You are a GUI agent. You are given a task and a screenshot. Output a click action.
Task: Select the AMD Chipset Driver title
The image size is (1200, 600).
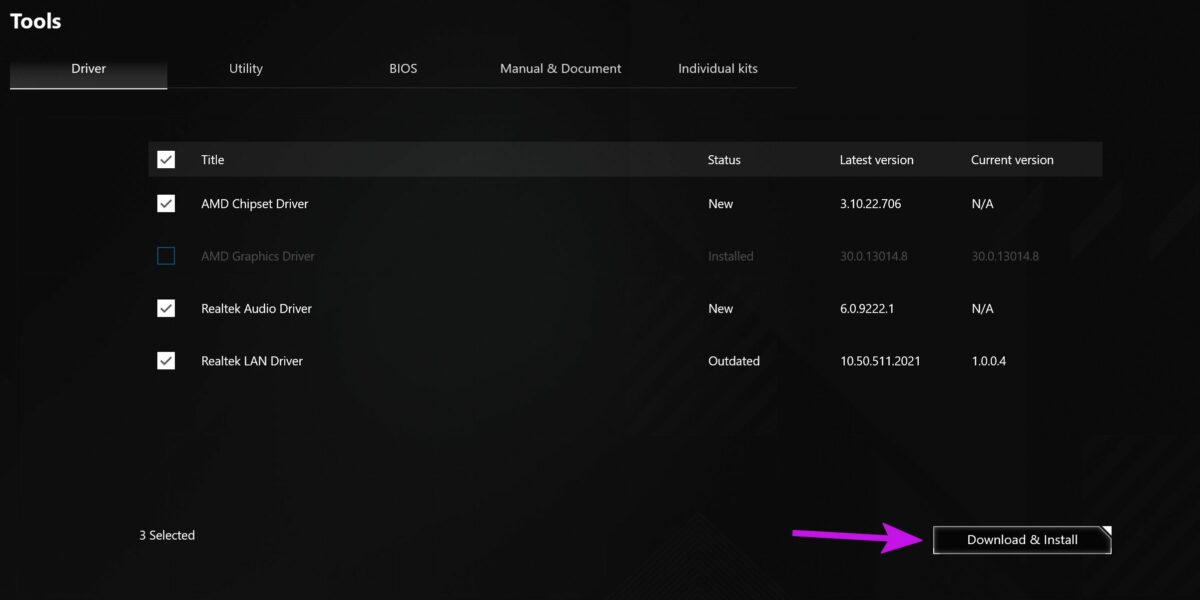click(254, 204)
